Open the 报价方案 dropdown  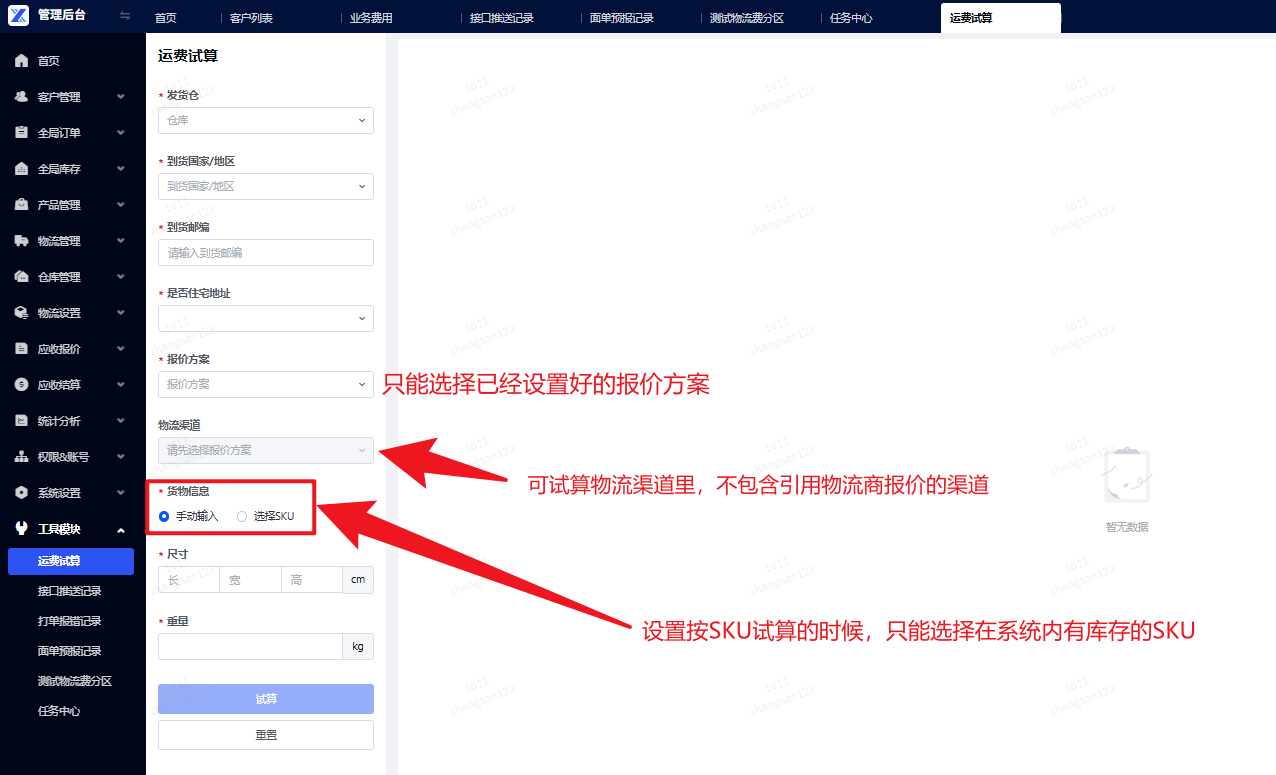point(266,384)
